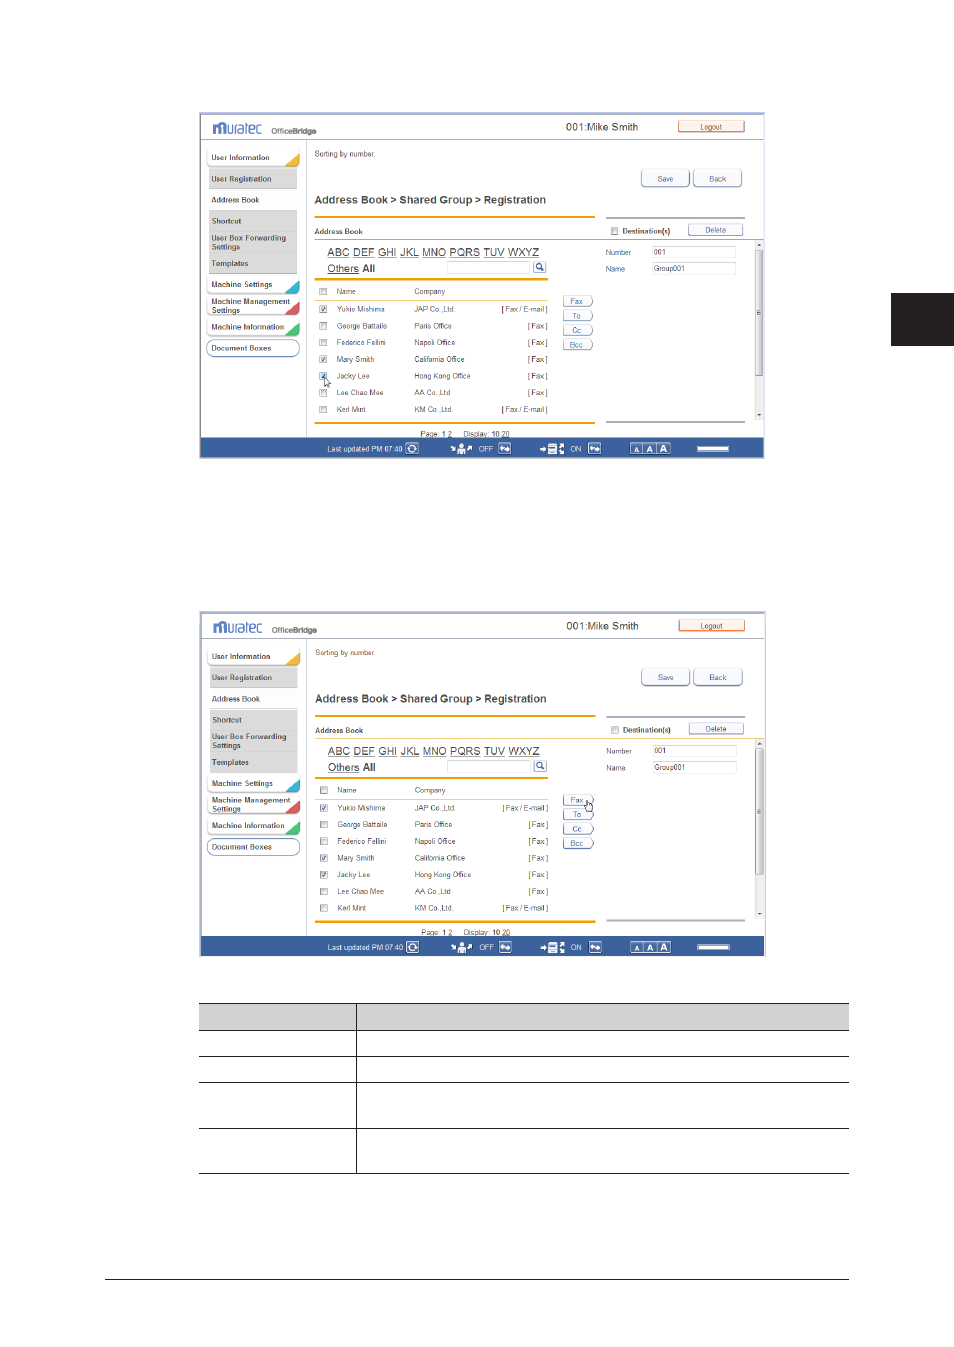954x1347 pixels.
Task: Click the toggle icon beside ON in the second screenshot
Action: [596, 947]
